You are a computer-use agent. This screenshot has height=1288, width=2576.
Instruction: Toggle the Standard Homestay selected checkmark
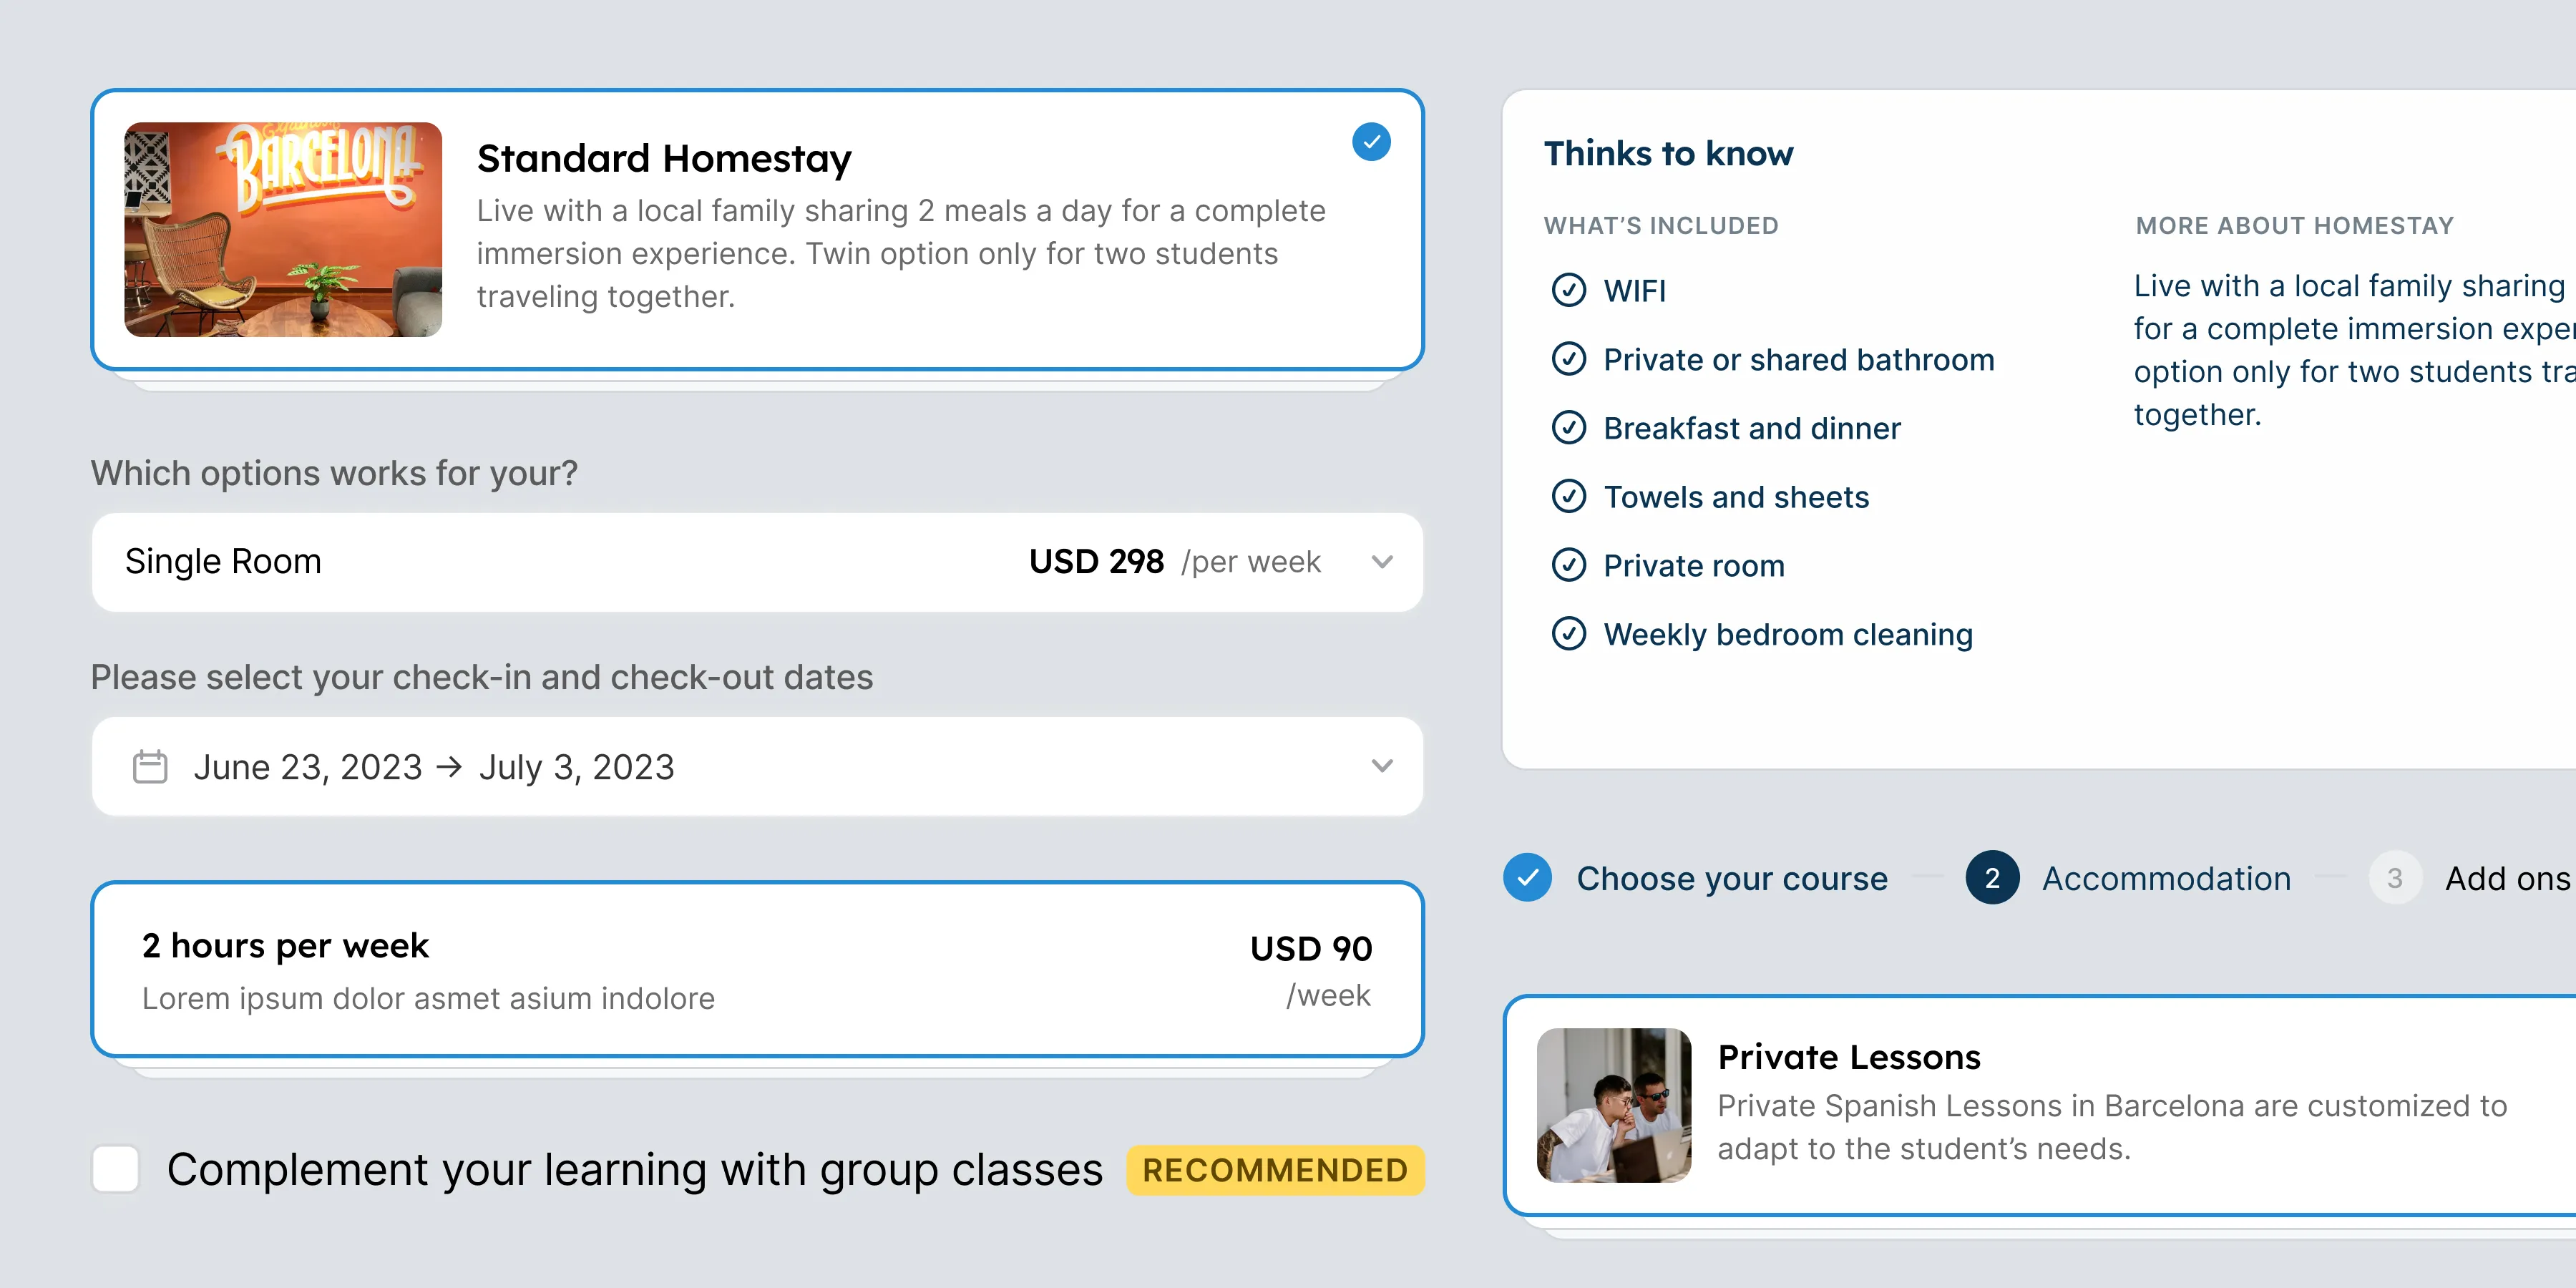click(x=1371, y=142)
